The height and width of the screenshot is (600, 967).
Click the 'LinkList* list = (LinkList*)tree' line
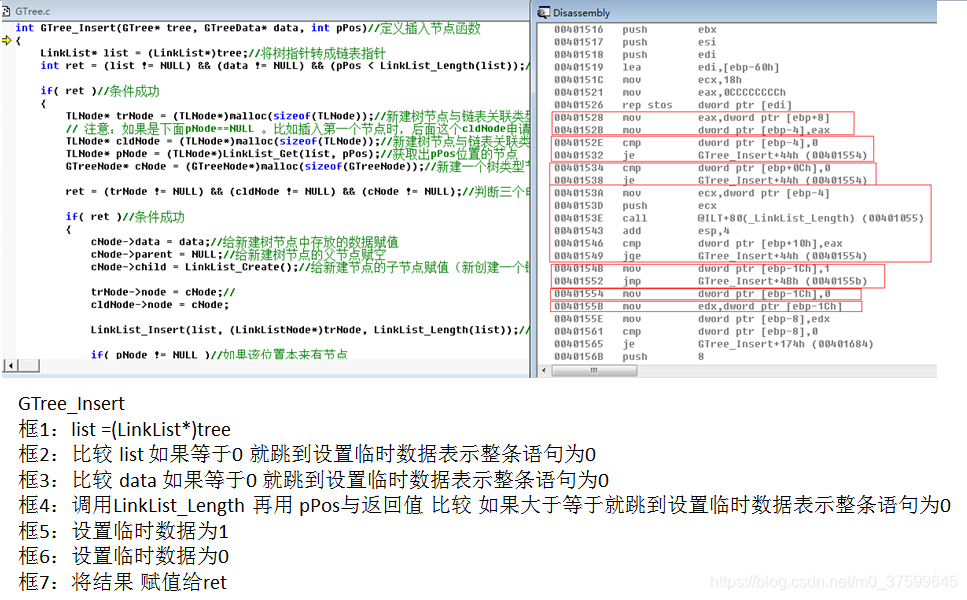pos(213,53)
